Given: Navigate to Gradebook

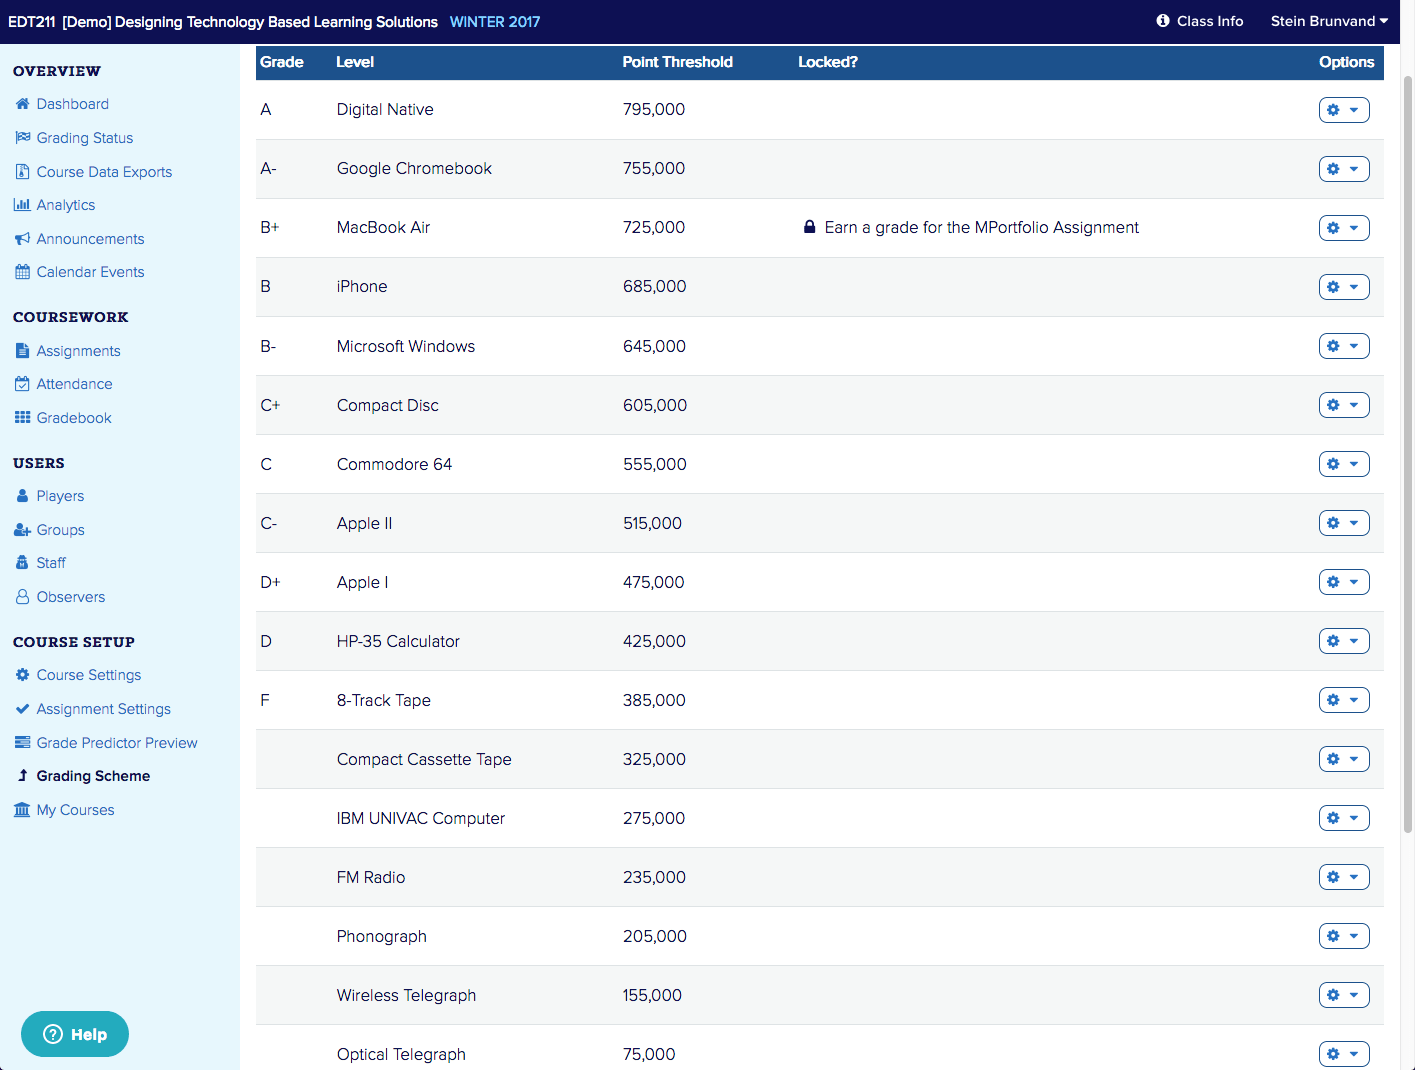Looking at the screenshot, I should click(x=74, y=418).
